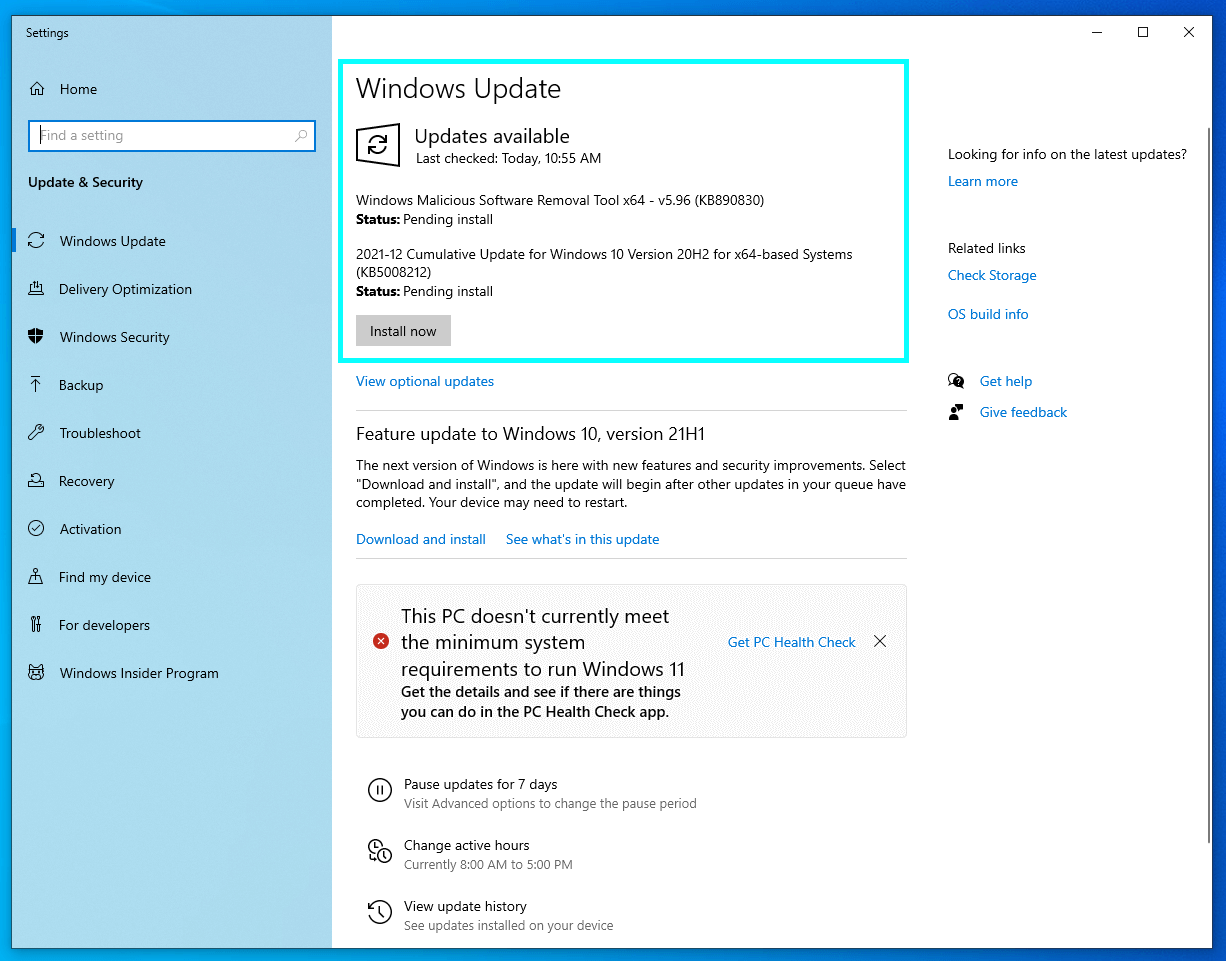Click the Install now button
The image size is (1226, 961).
coord(403,330)
